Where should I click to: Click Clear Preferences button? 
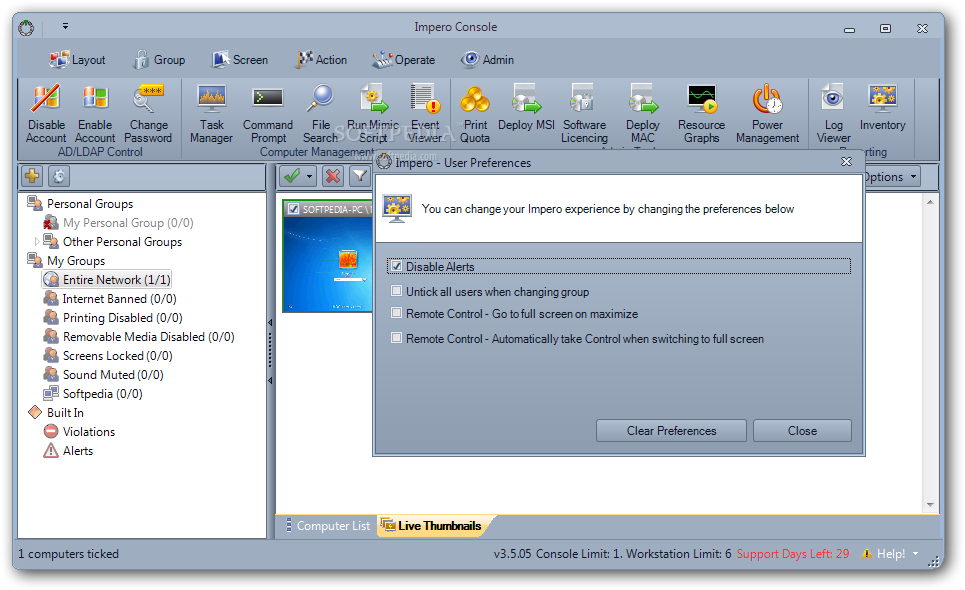click(x=671, y=431)
